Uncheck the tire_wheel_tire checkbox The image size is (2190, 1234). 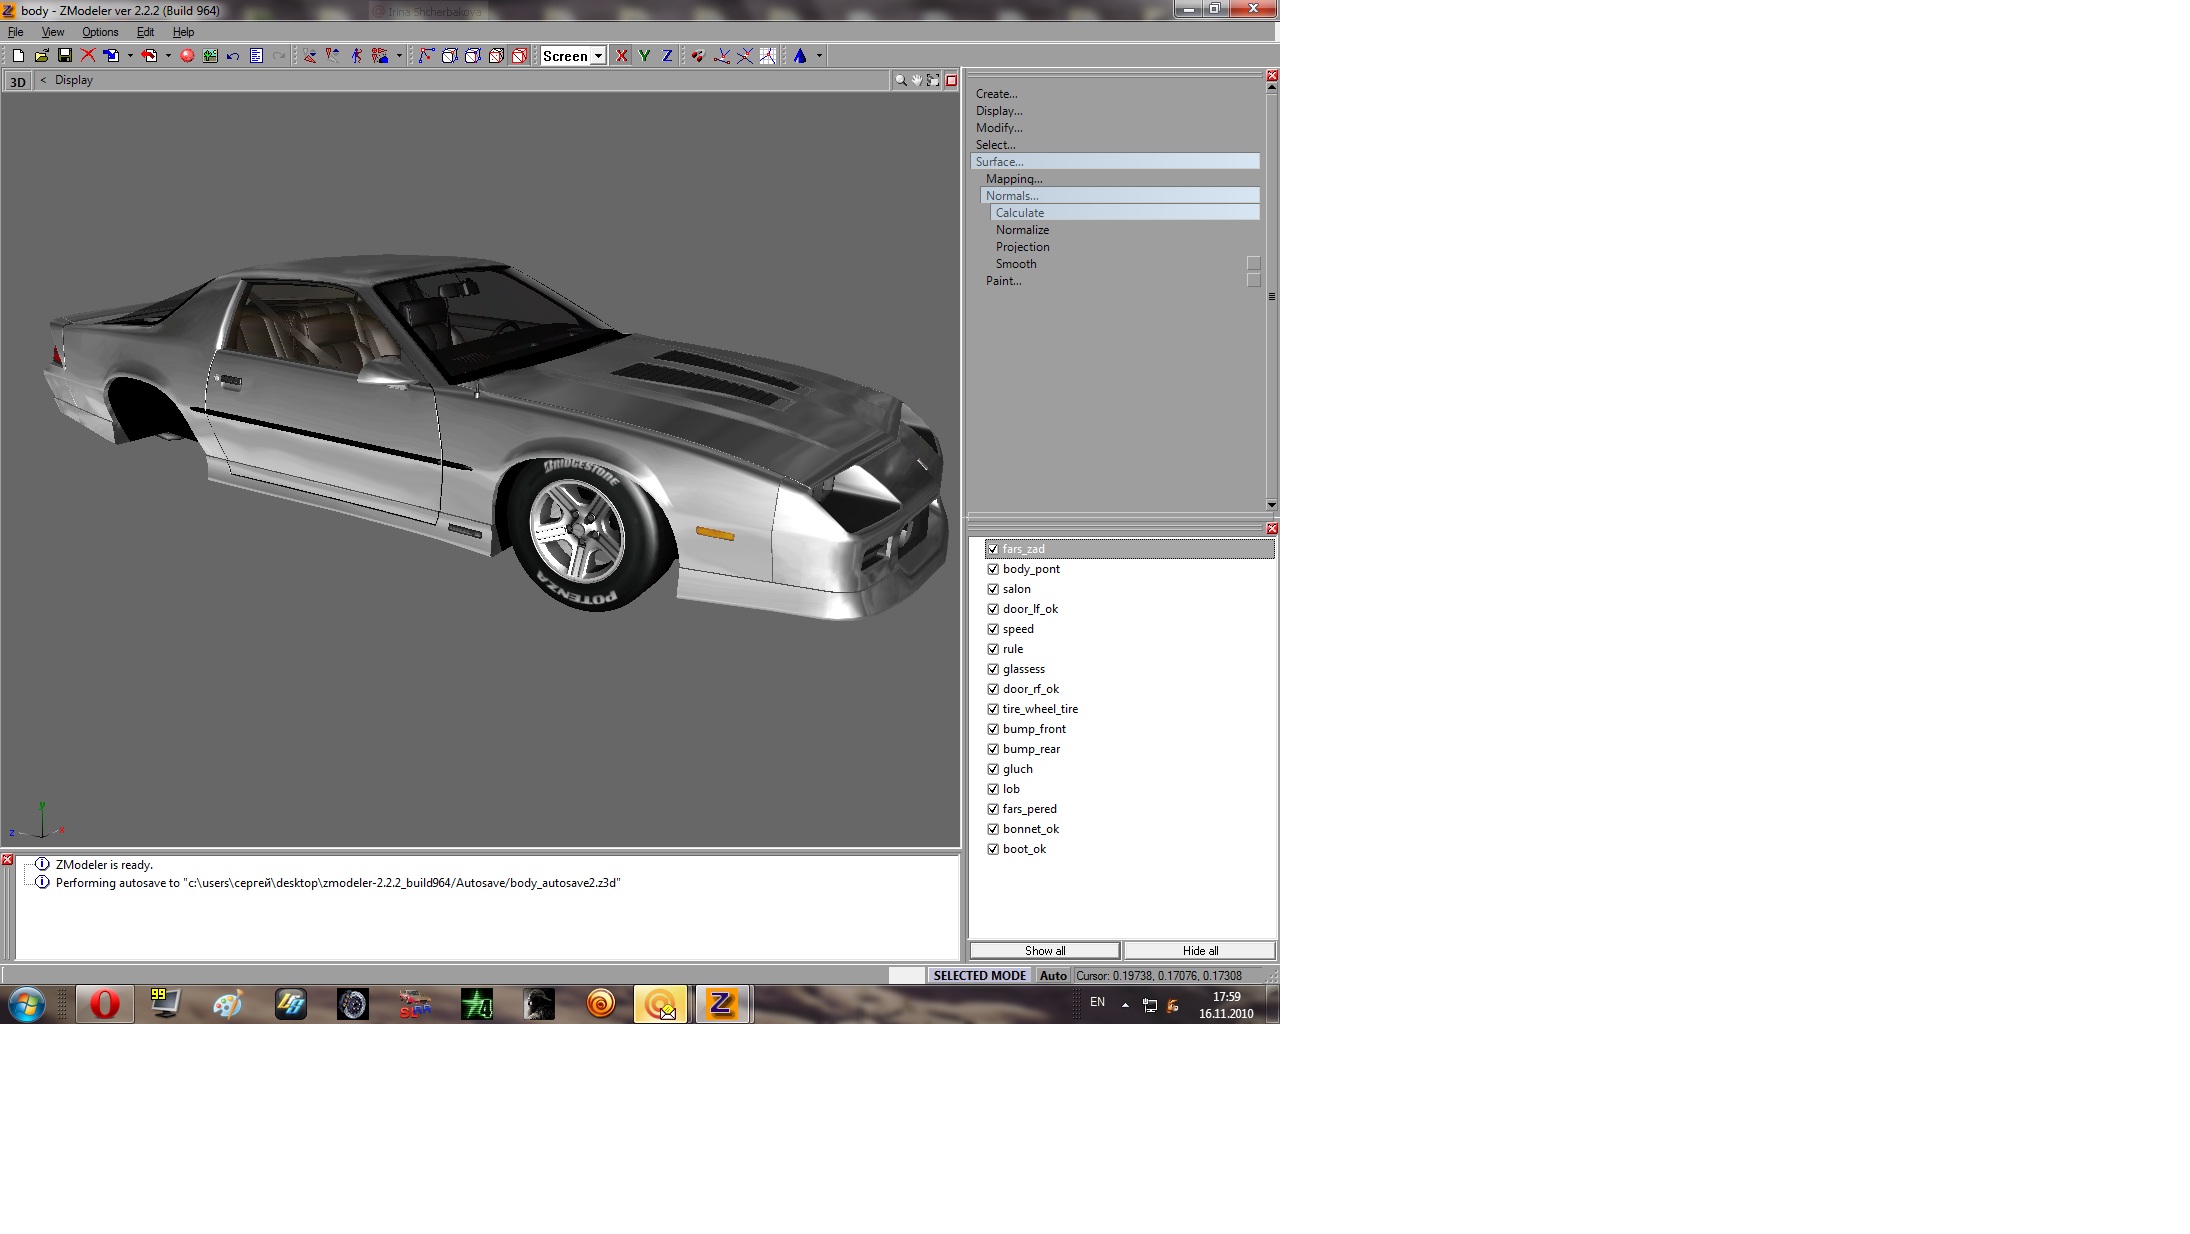[993, 709]
